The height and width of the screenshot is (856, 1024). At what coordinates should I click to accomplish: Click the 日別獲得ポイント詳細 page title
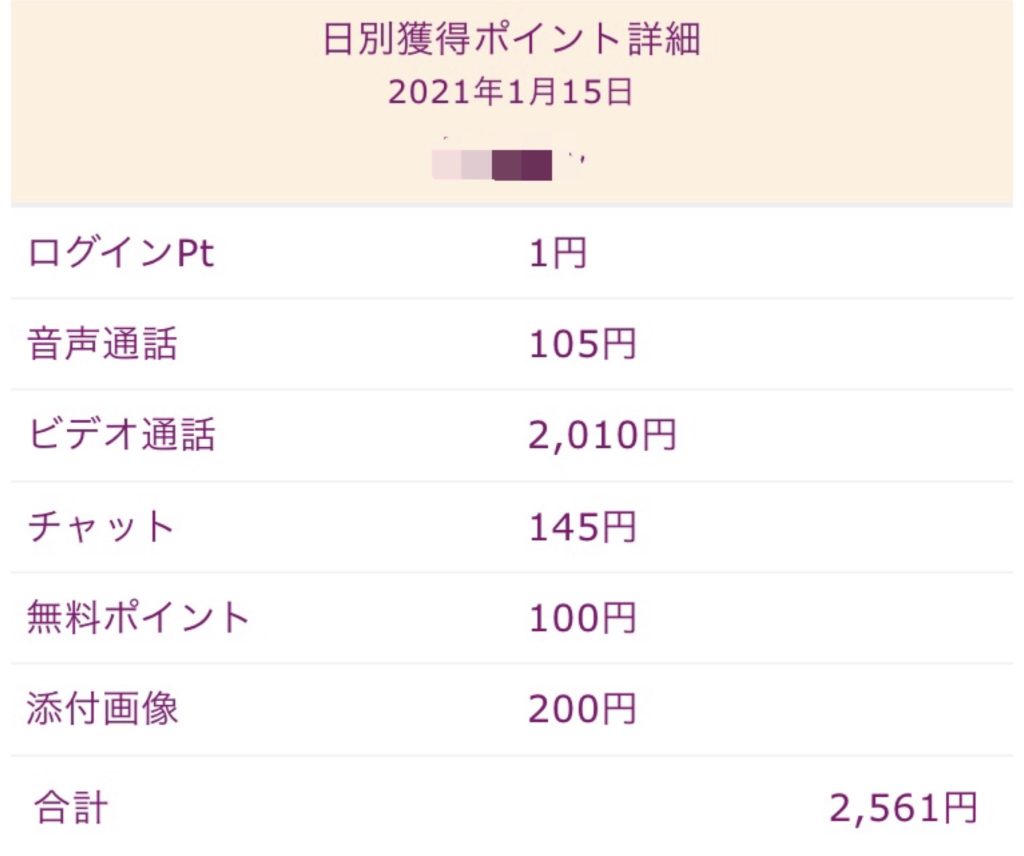511,39
